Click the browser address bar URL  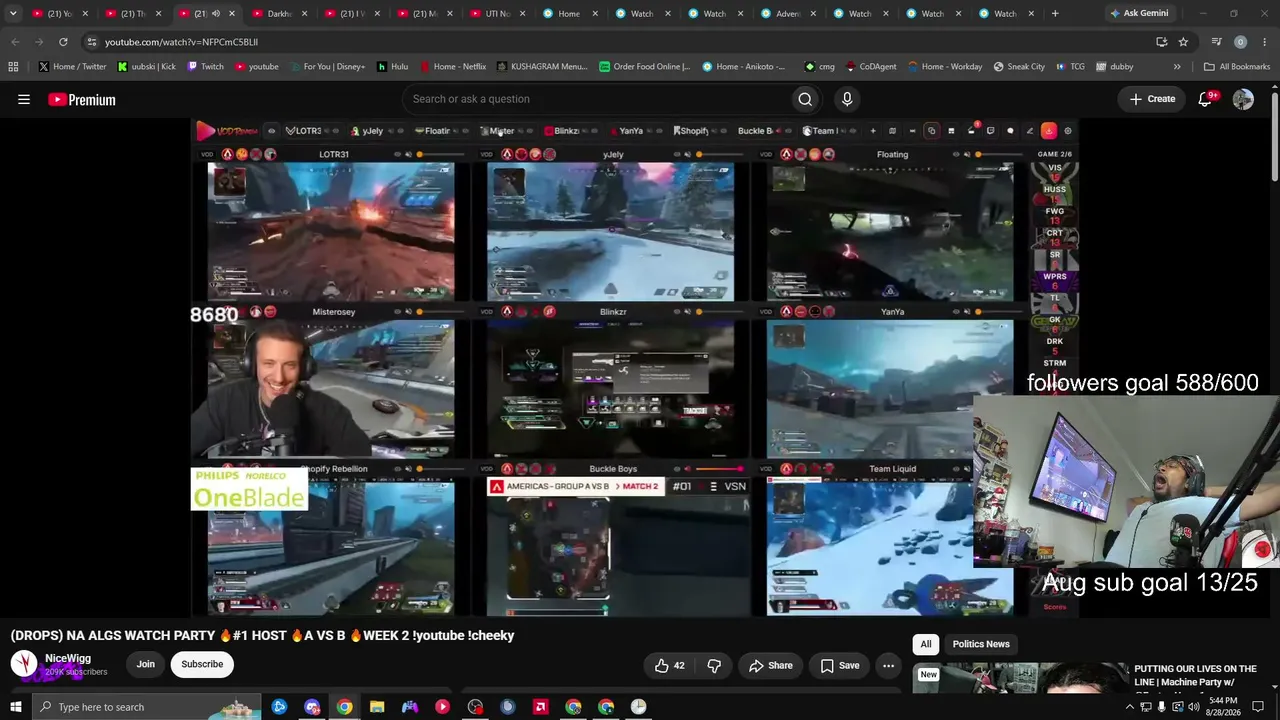point(181,42)
